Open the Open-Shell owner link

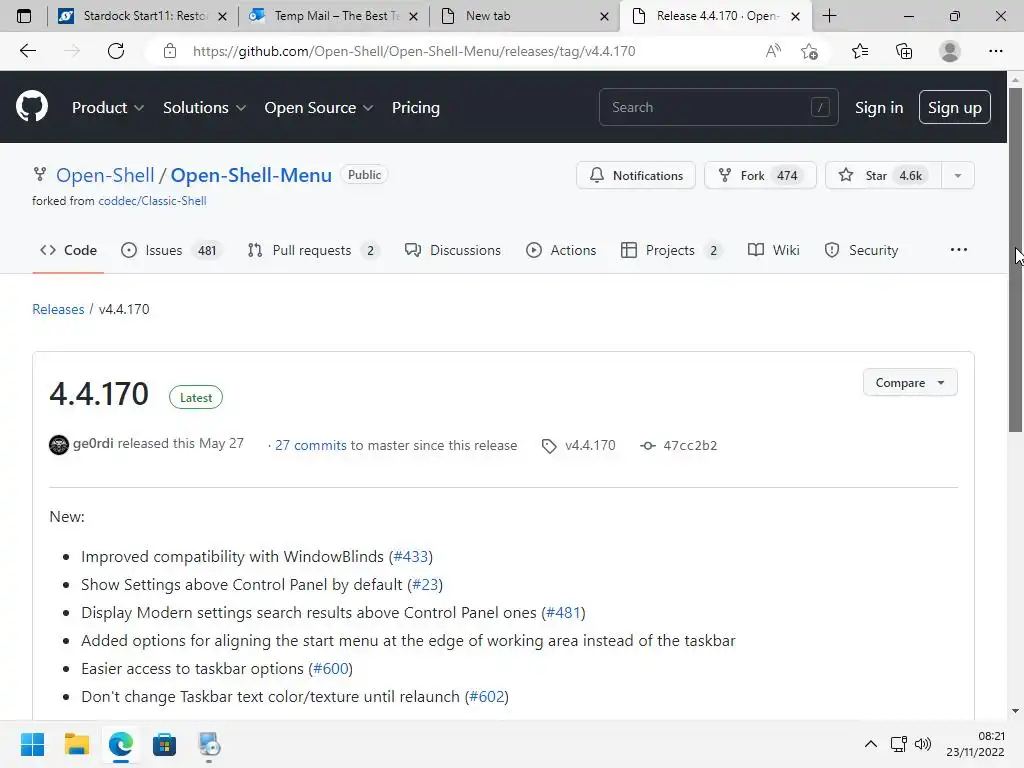click(x=105, y=175)
